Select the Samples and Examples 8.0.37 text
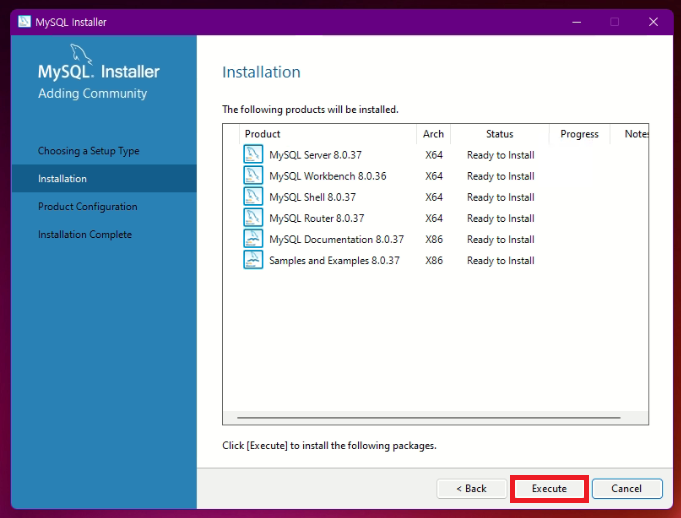The image size is (681, 518). [334, 261]
